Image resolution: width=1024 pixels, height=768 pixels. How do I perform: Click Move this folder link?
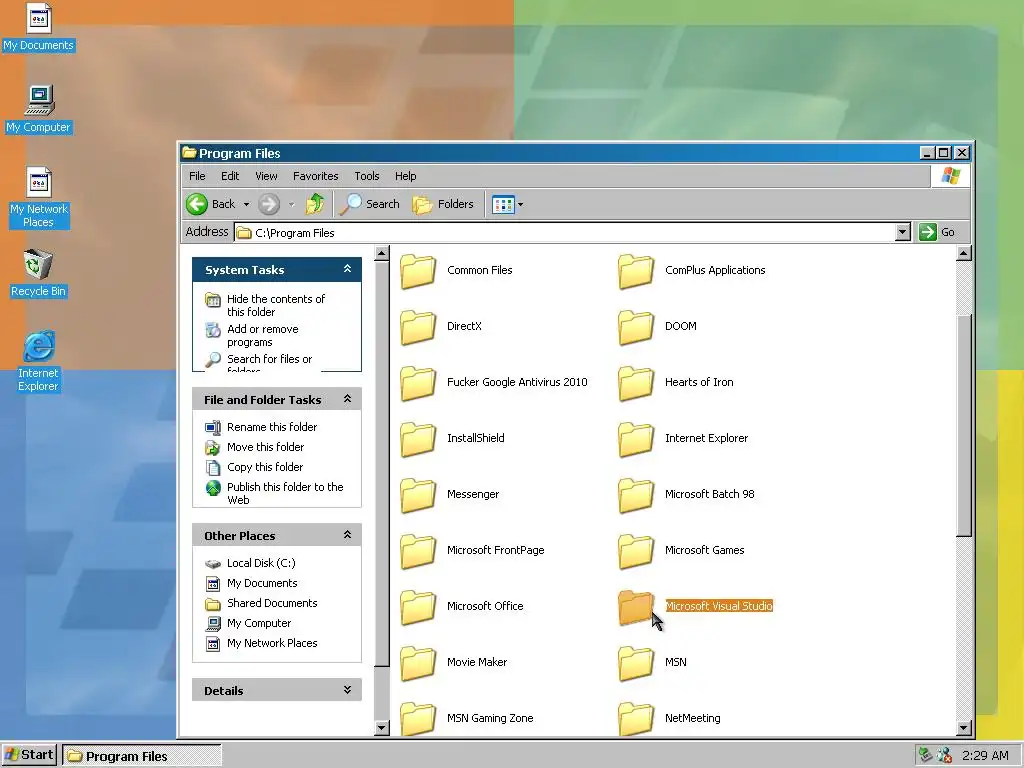[x=265, y=447]
